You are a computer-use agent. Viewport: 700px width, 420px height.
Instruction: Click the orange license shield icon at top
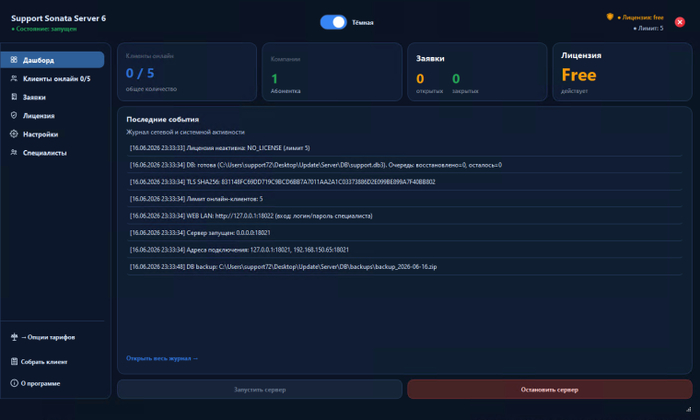coord(610,17)
